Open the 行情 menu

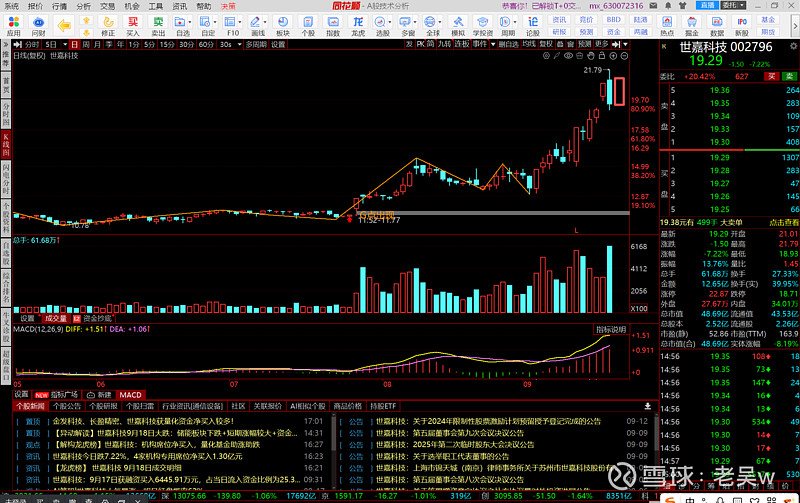pos(59,6)
